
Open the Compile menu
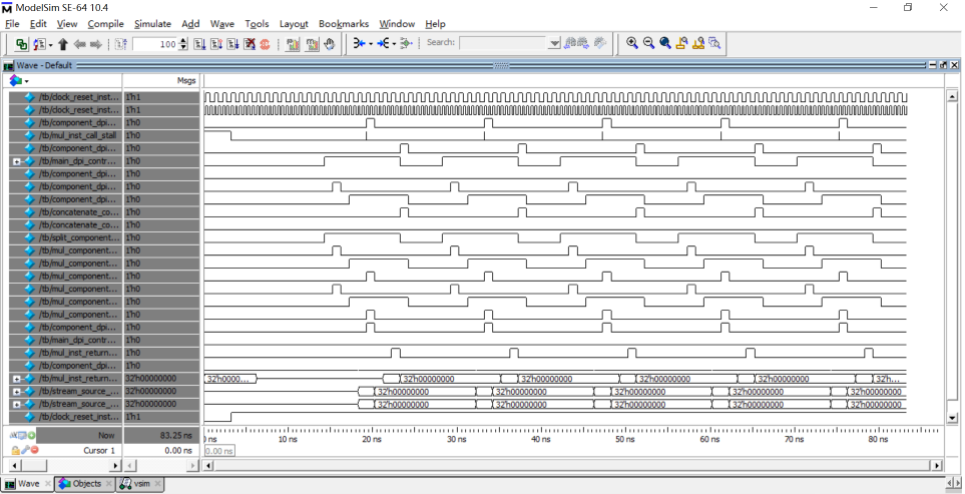(105, 24)
